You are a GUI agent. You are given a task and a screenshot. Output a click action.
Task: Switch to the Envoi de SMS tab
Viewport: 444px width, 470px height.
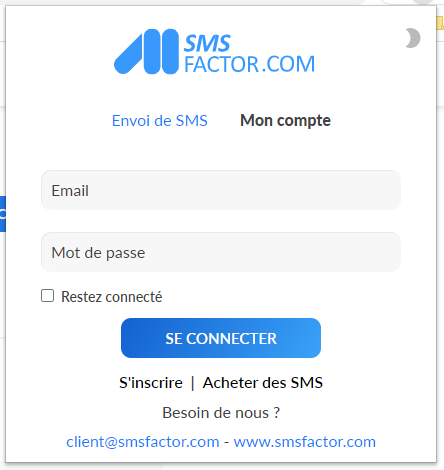pos(160,121)
